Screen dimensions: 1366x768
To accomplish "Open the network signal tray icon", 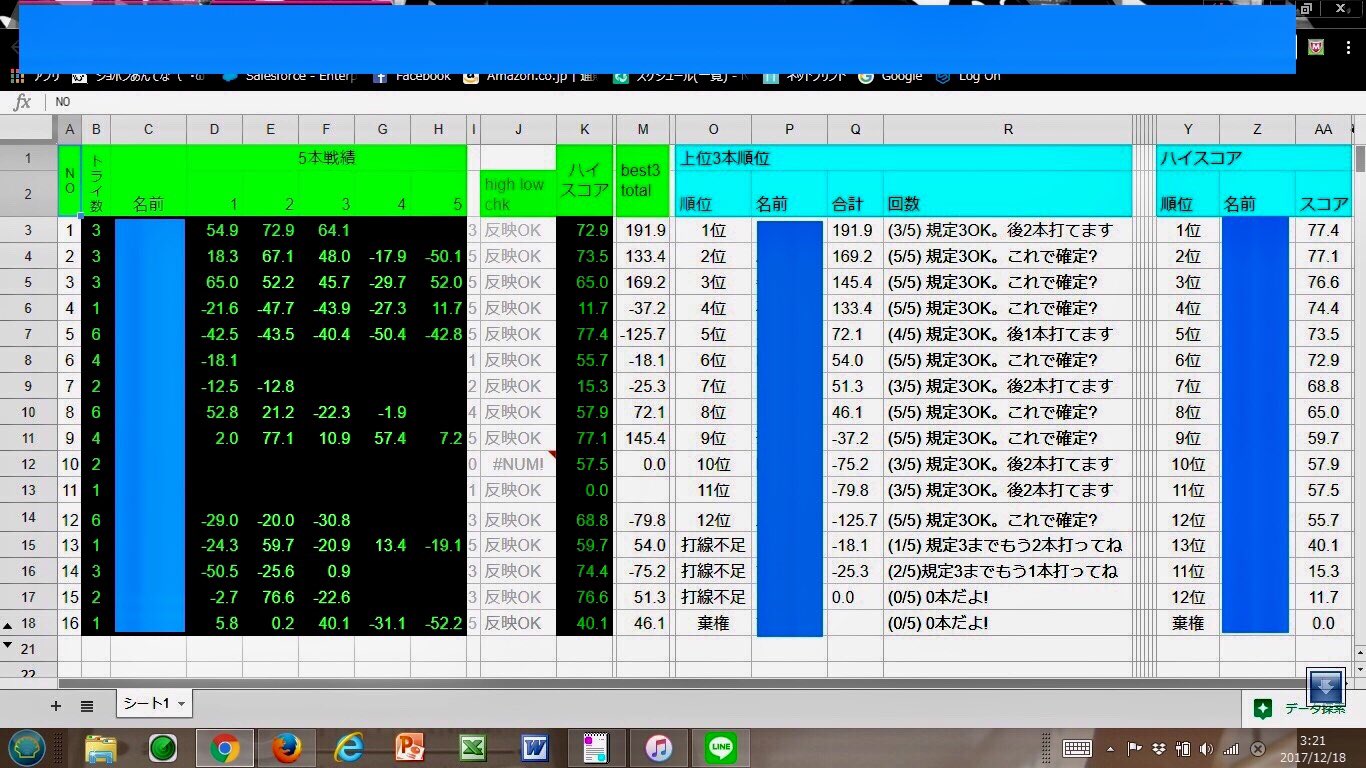I will coord(1231,748).
